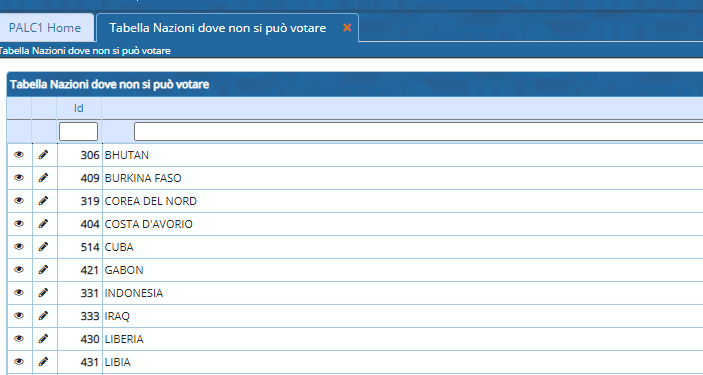
Task: View the BHUTAN record via eye icon
Action: (18, 155)
